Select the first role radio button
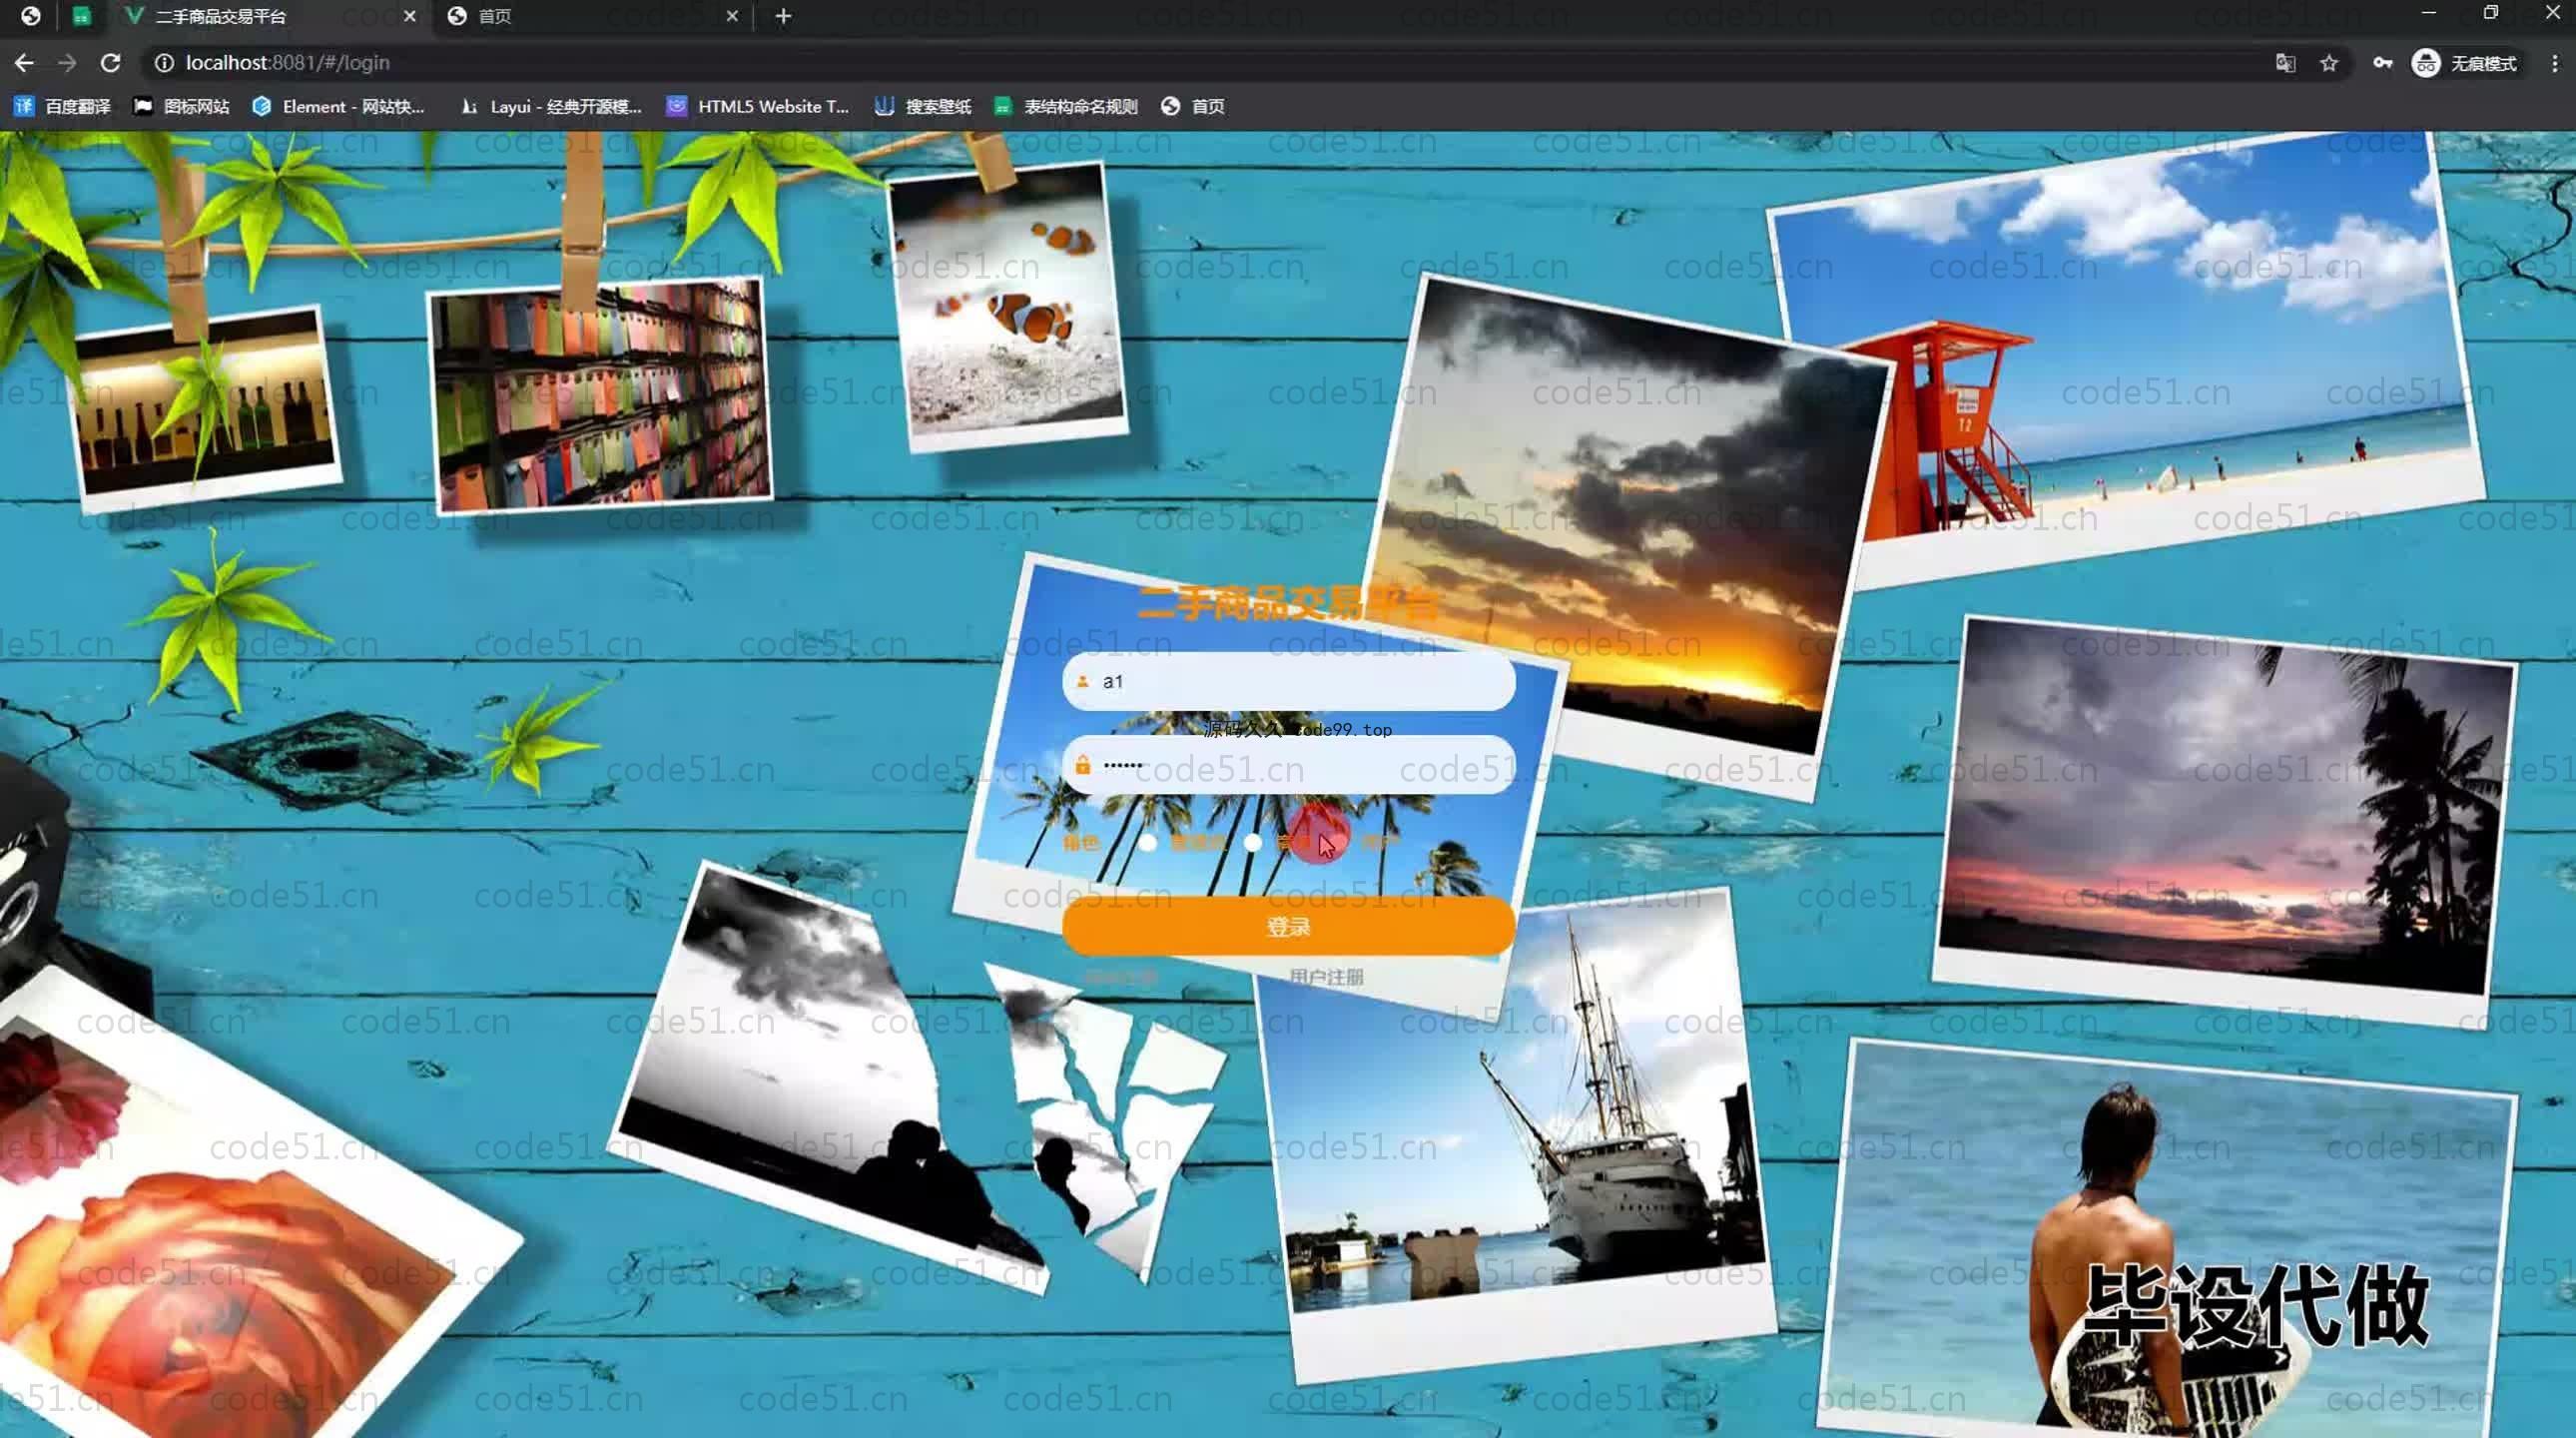This screenshot has height=1438, width=2576. coord(1148,842)
